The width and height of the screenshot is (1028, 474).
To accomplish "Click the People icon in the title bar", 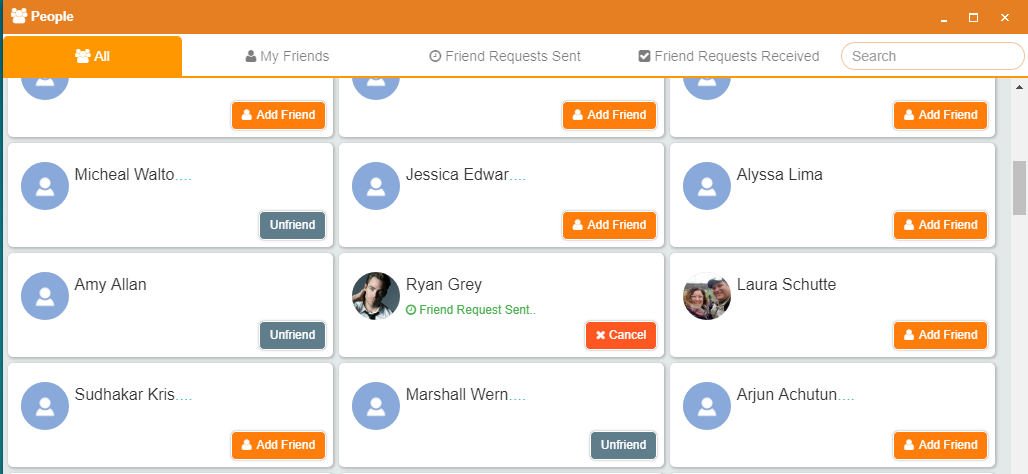I will pos(18,17).
